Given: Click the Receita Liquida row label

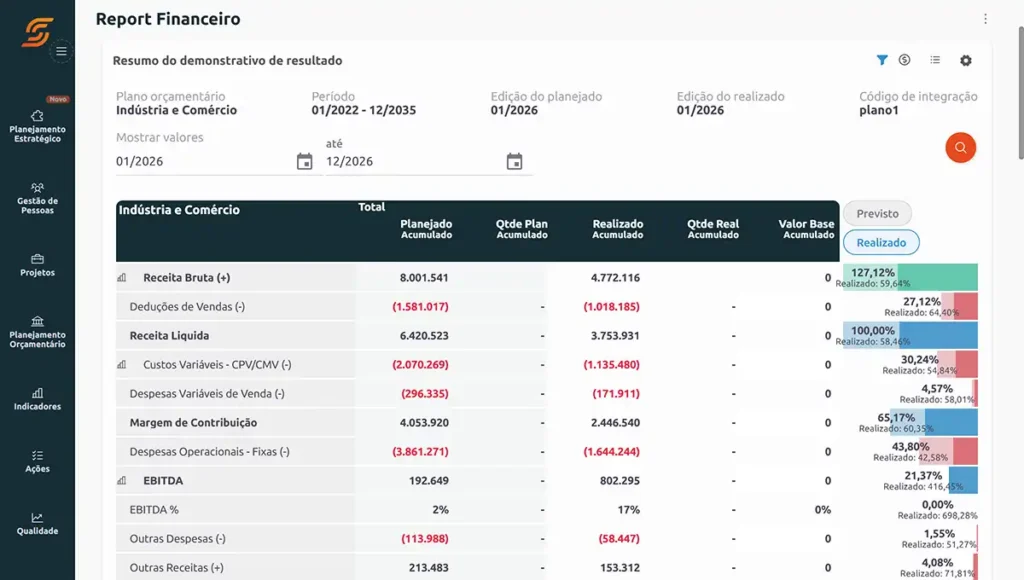Looking at the screenshot, I should pyautogui.click(x=169, y=336).
